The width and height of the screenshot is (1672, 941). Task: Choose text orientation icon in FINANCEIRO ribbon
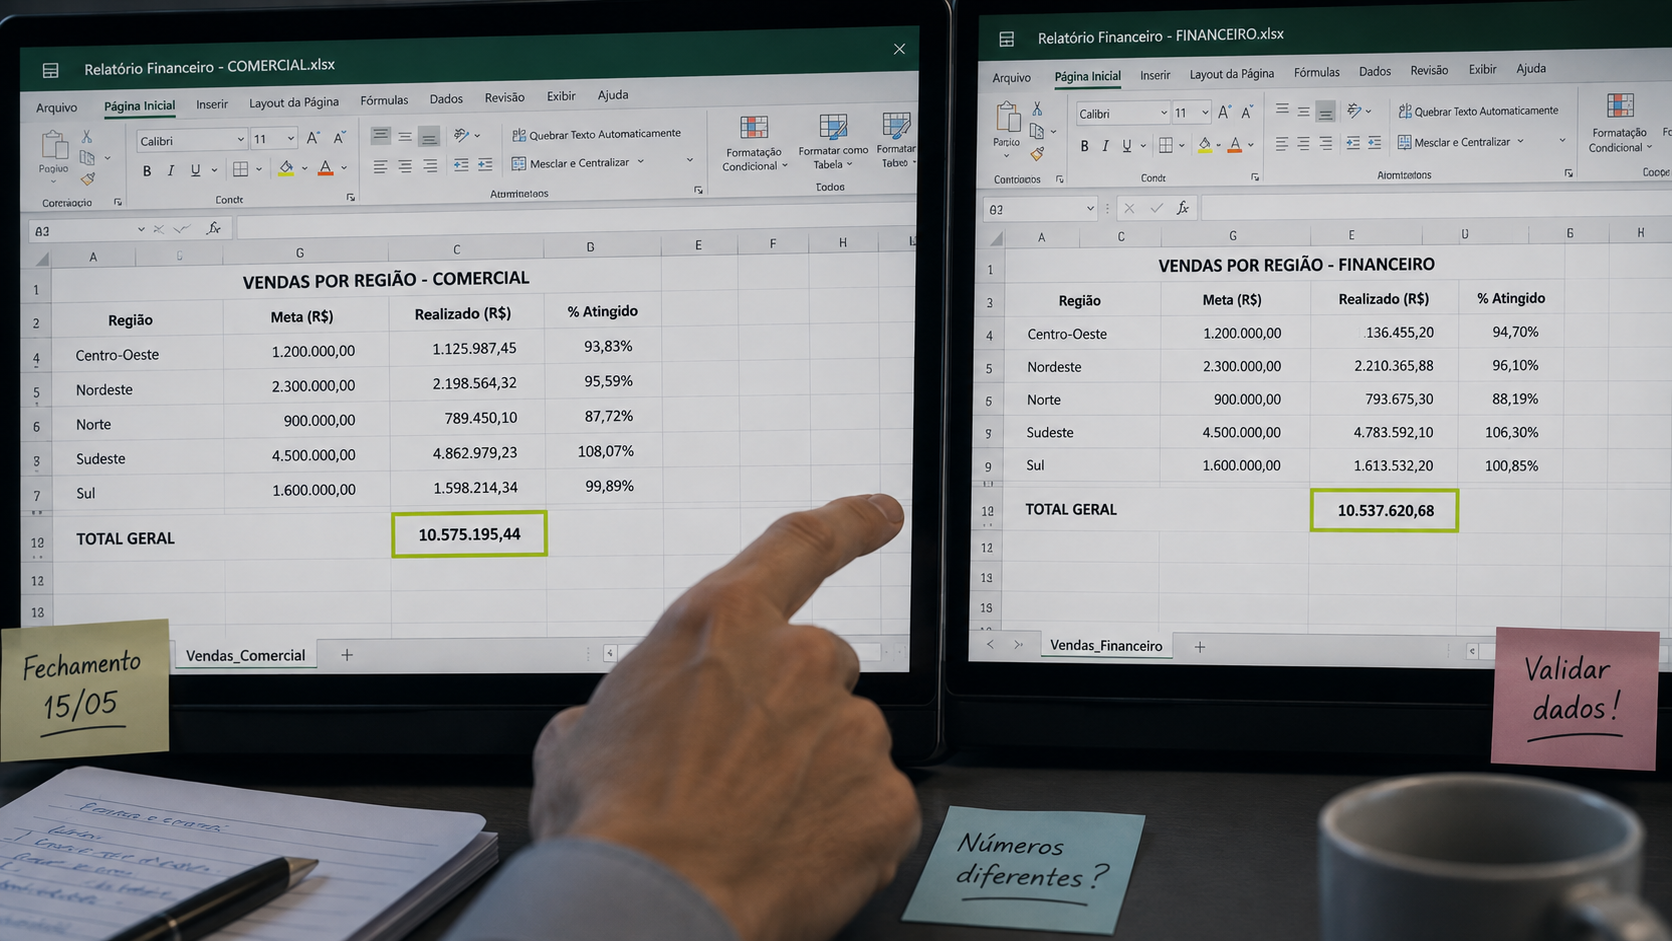pyautogui.click(x=1354, y=110)
